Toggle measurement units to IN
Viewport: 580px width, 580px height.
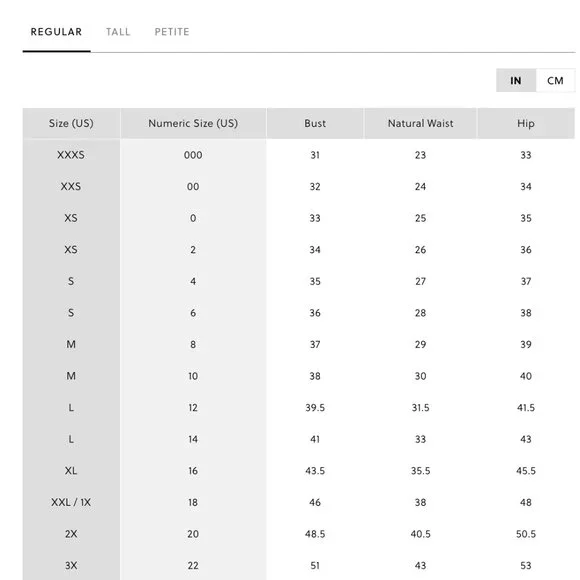pos(516,80)
